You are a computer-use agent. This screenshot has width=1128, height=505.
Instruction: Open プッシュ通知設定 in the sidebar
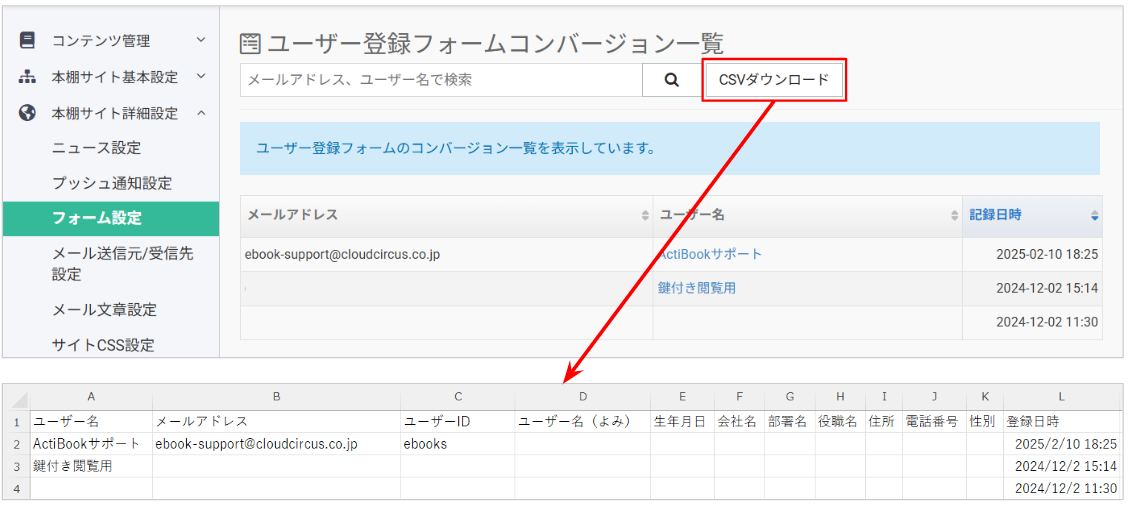[112, 183]
